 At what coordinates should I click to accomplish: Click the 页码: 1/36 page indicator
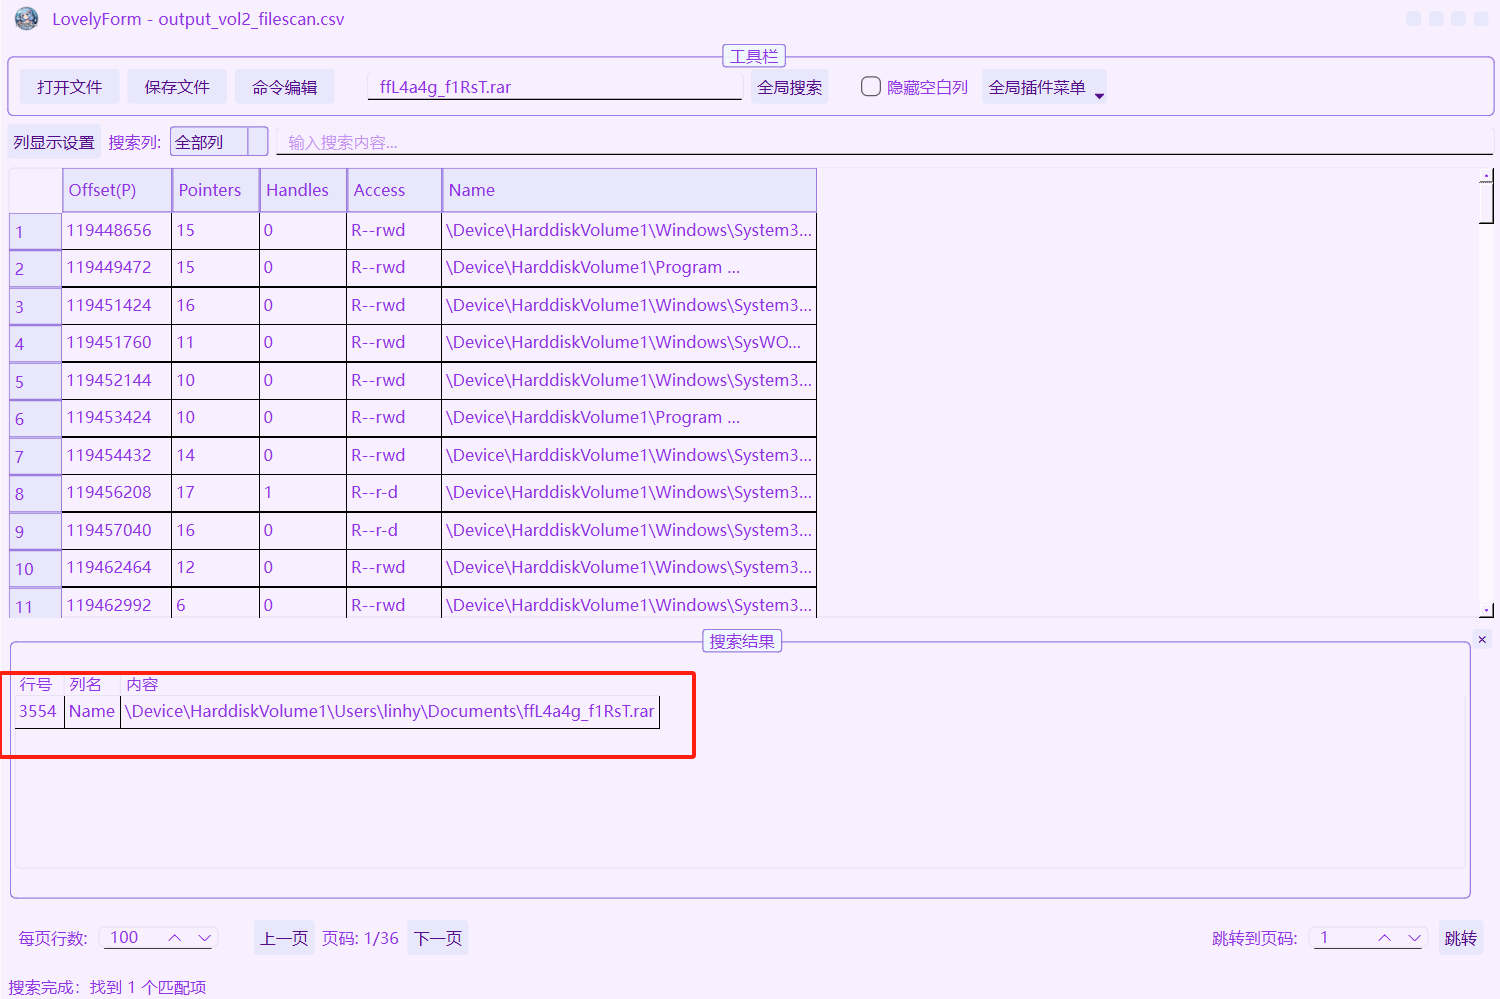360,938
